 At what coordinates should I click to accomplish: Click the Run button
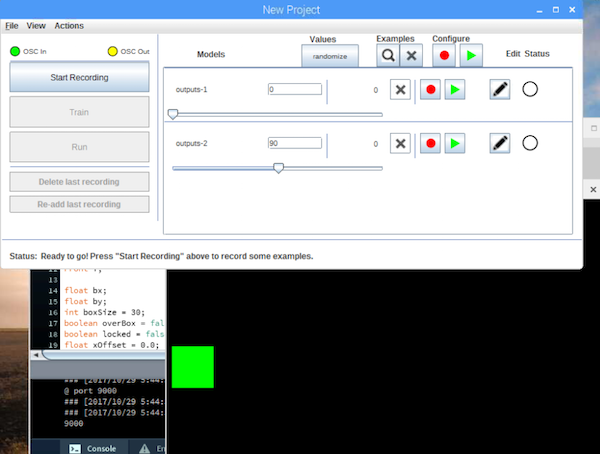pyautogui.click(x=79, y=147)
